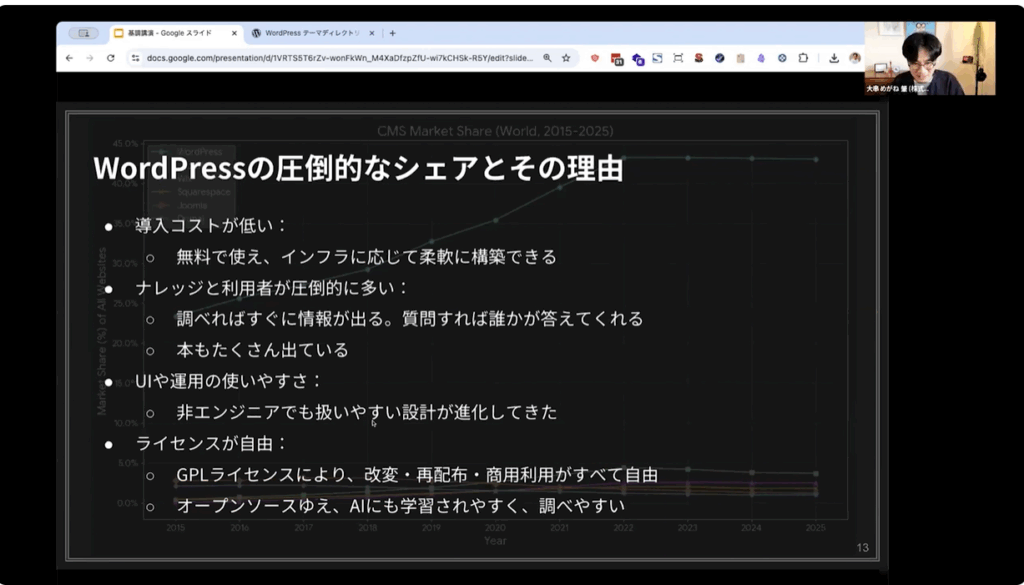Click the capture frame extension icon

point(678,58)
